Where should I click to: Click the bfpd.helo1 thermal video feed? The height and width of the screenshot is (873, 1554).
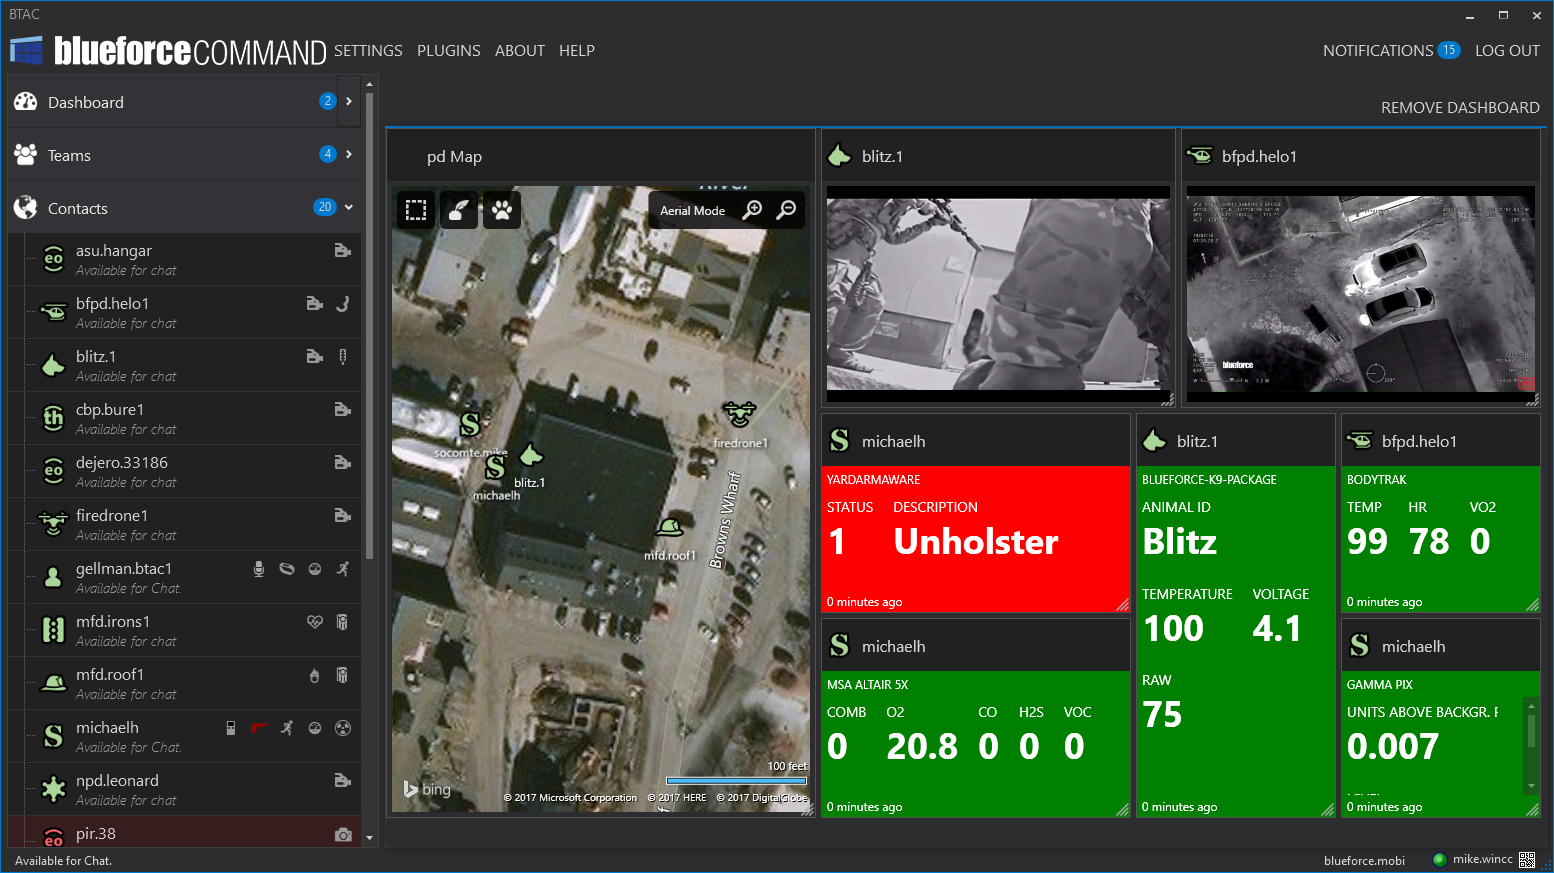1360,294
